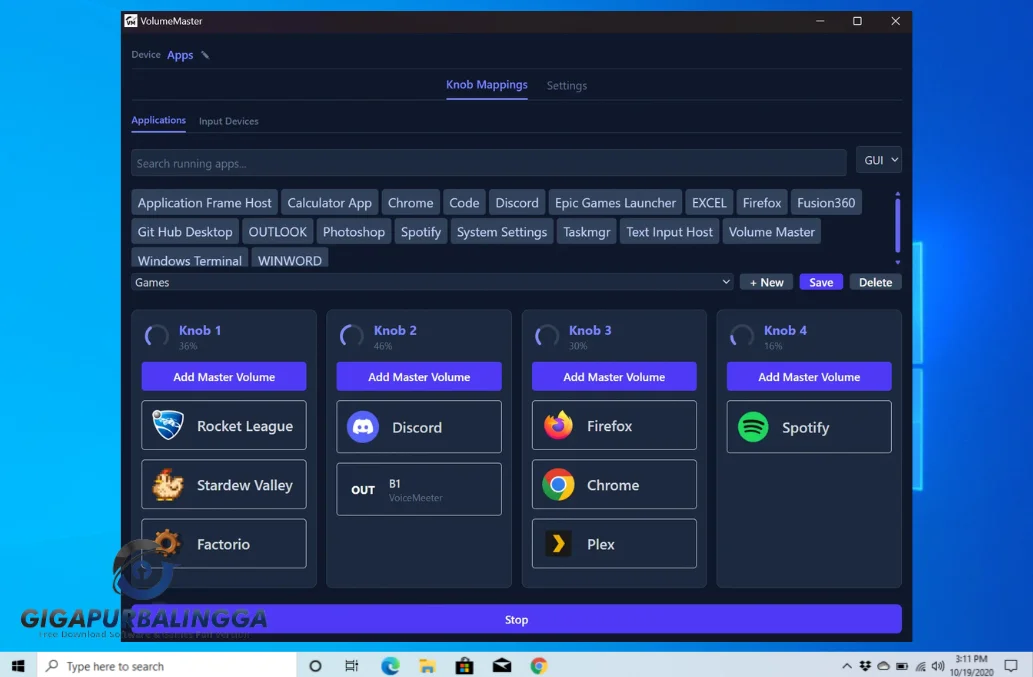Click the Rocket League icon in Knob 1
Image resolution: width=1033 pixels, height=677 pixels.
coord(167,425)
